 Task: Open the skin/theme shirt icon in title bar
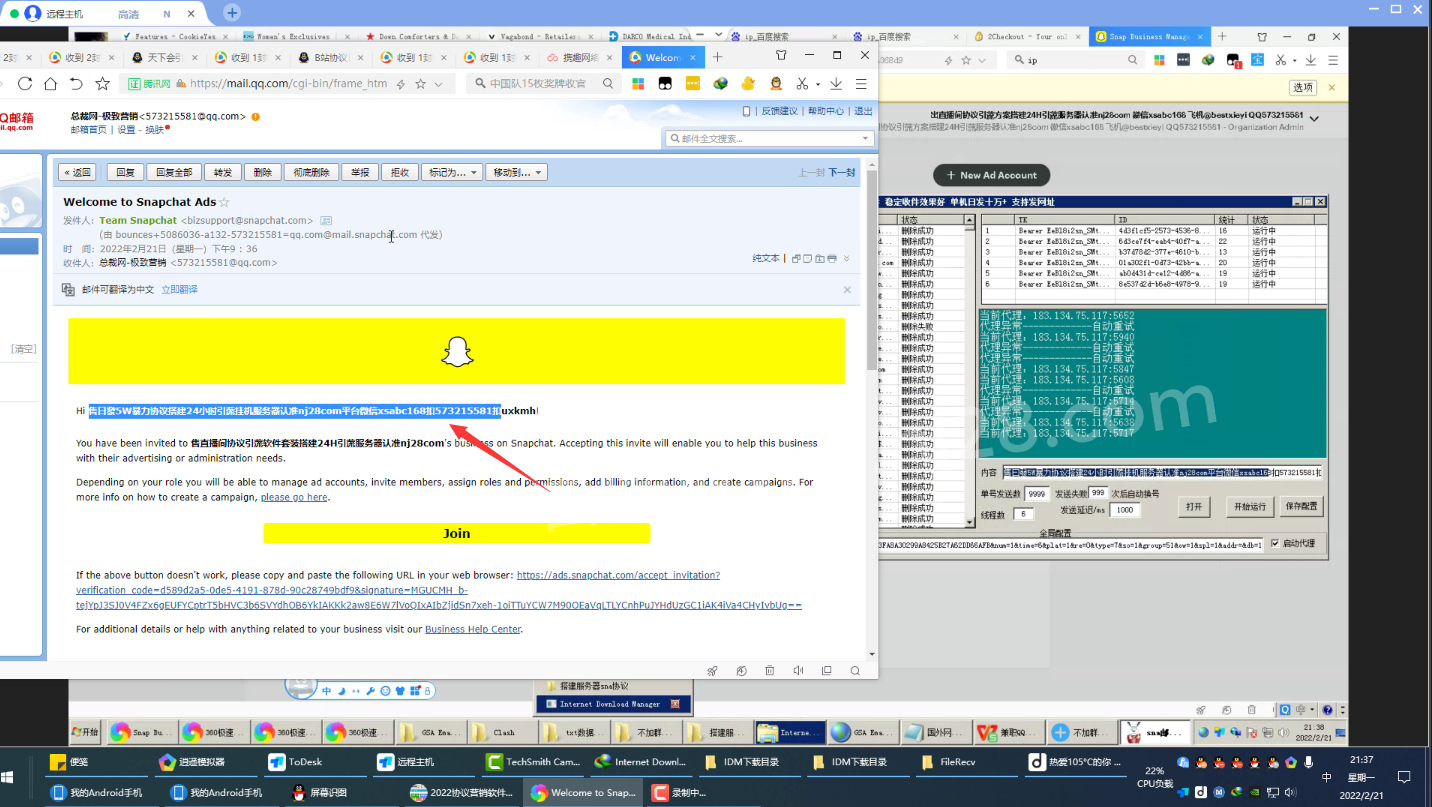pos(781,56)
